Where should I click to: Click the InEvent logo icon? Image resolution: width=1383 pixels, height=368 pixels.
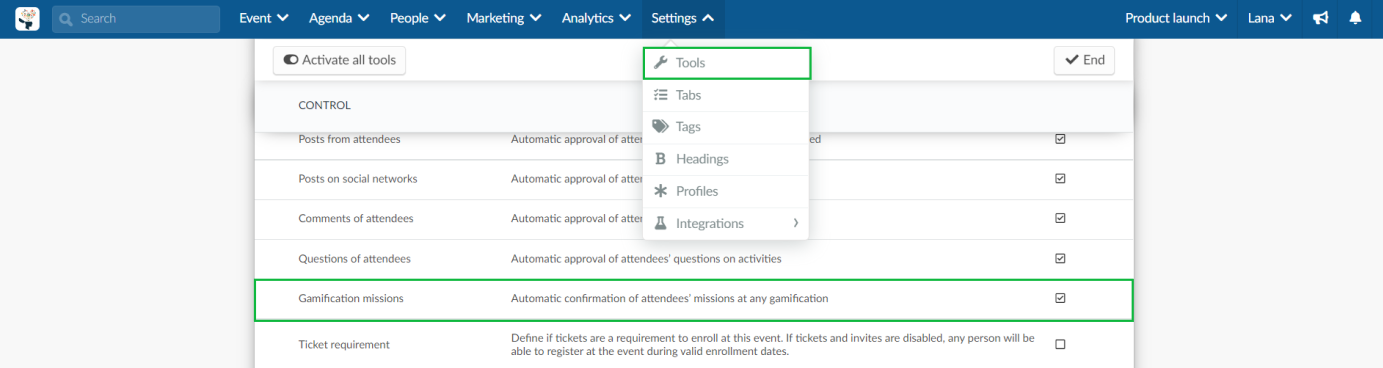tap(27, 18)
